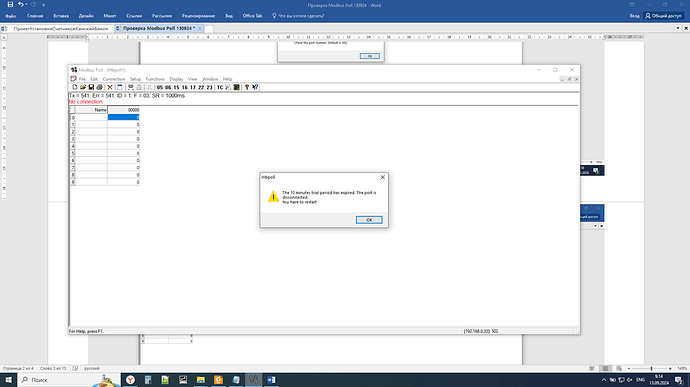Click the Open file icon in Modbus Poll toolbar
Screen dimensions: 690x387
coord(83,87)
